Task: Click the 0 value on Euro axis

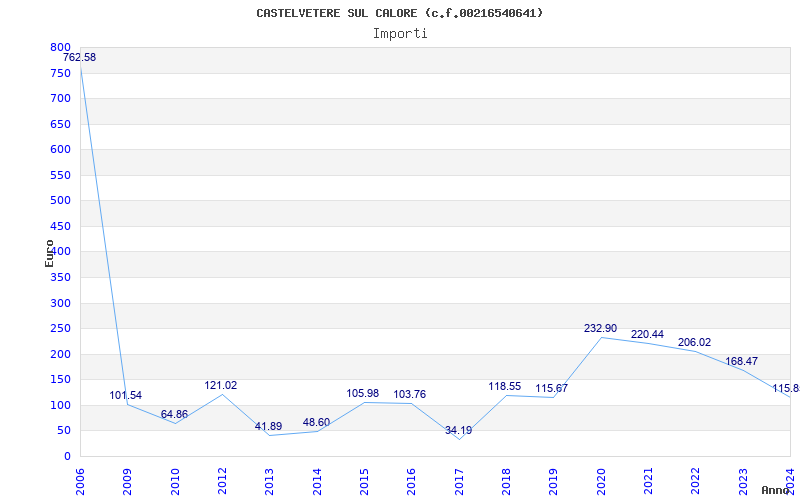Action: pyautogui.click(x=67, y=457)
